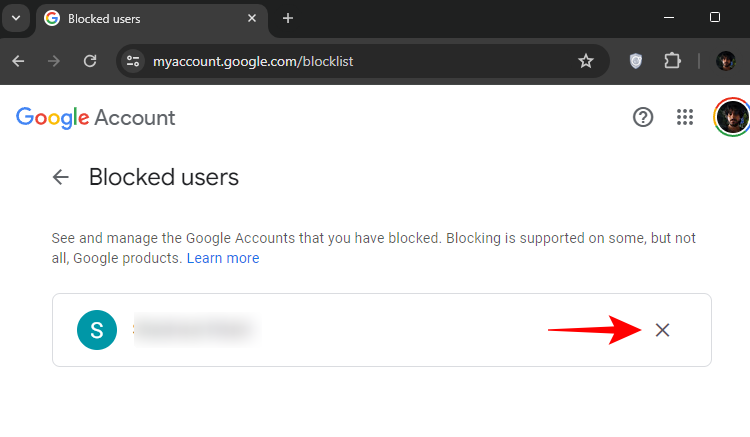
Task: Open the tab search dropdown chevron
Action: (x=16, y=18)
